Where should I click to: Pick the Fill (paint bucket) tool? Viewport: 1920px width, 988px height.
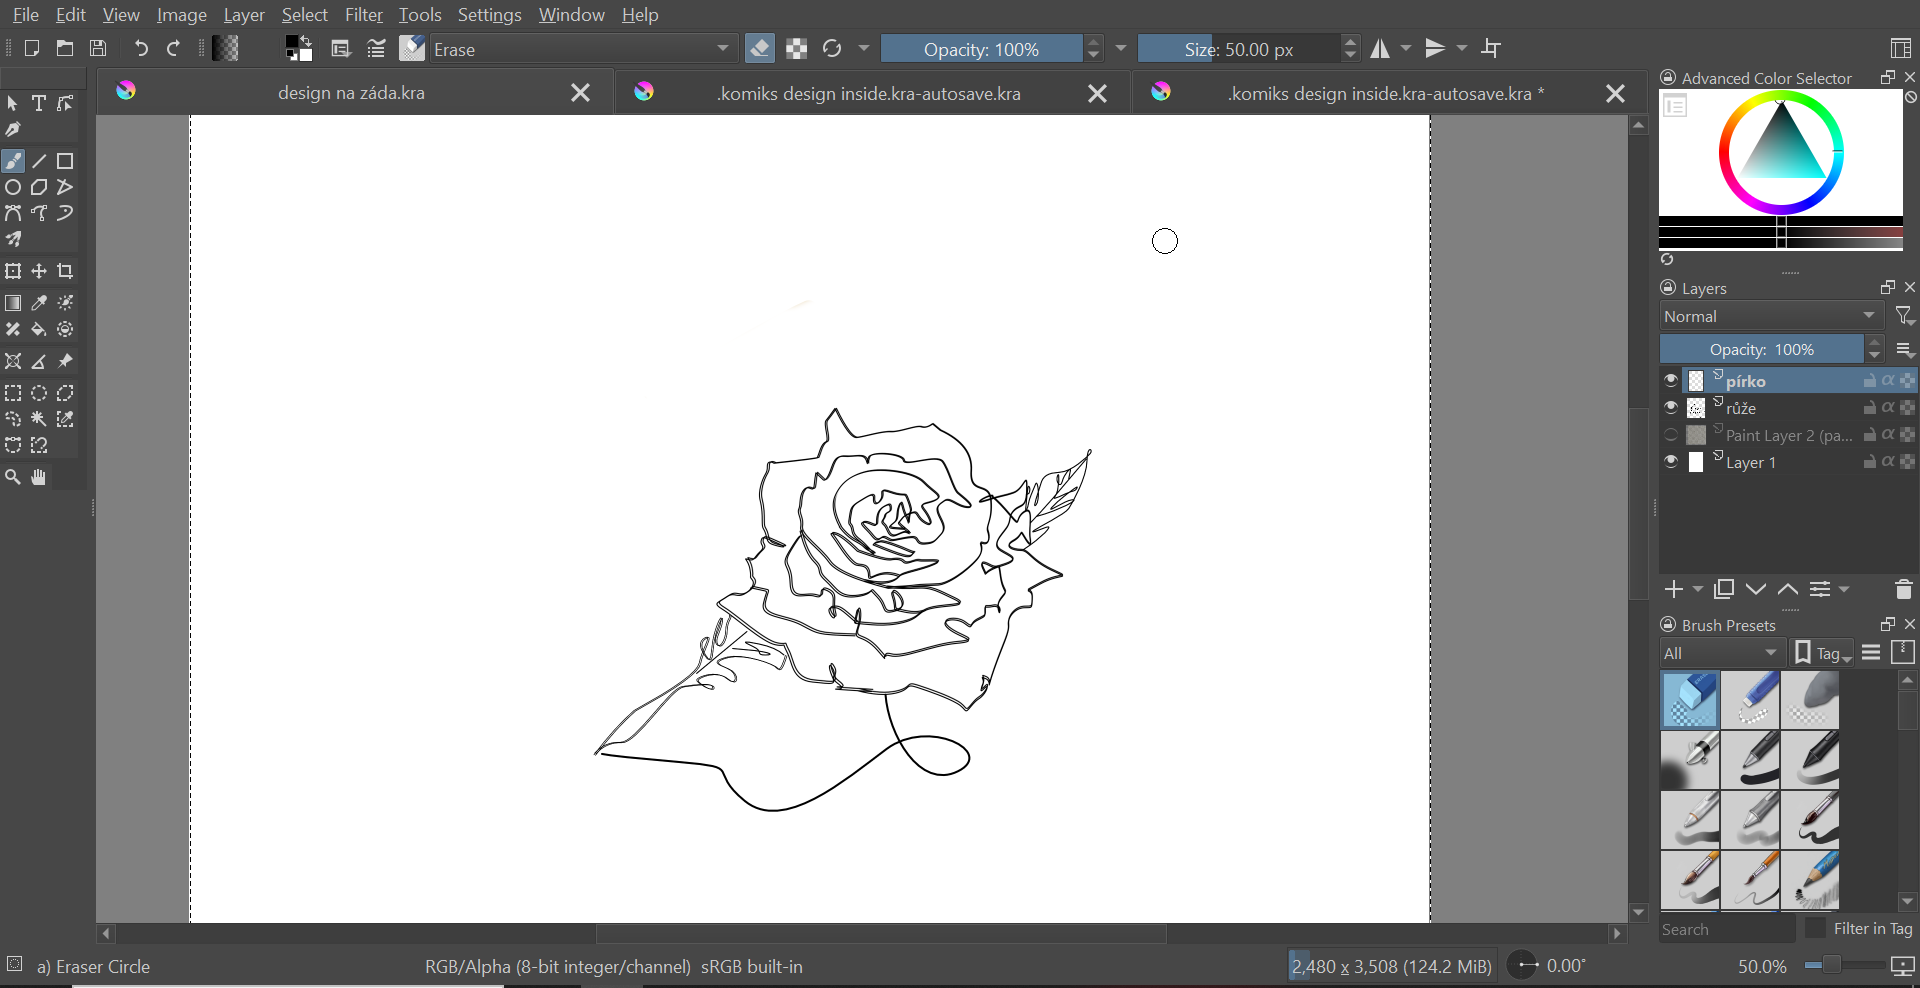point(39,330)
